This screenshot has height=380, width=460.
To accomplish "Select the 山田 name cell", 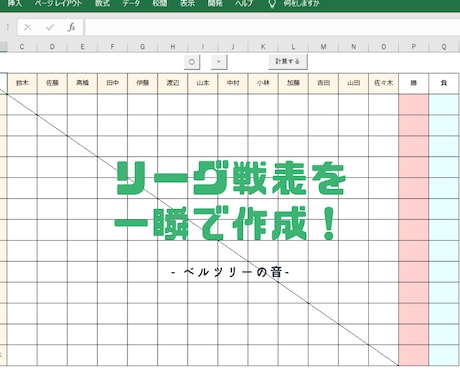I will pyautogui.click(x=353, y=83).
